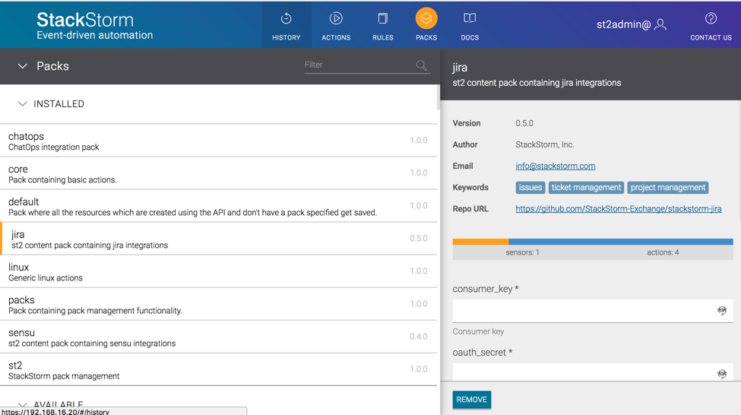Screen dimensions: 741x415
Task: Select the linux pack
Action: coord(218,271)
